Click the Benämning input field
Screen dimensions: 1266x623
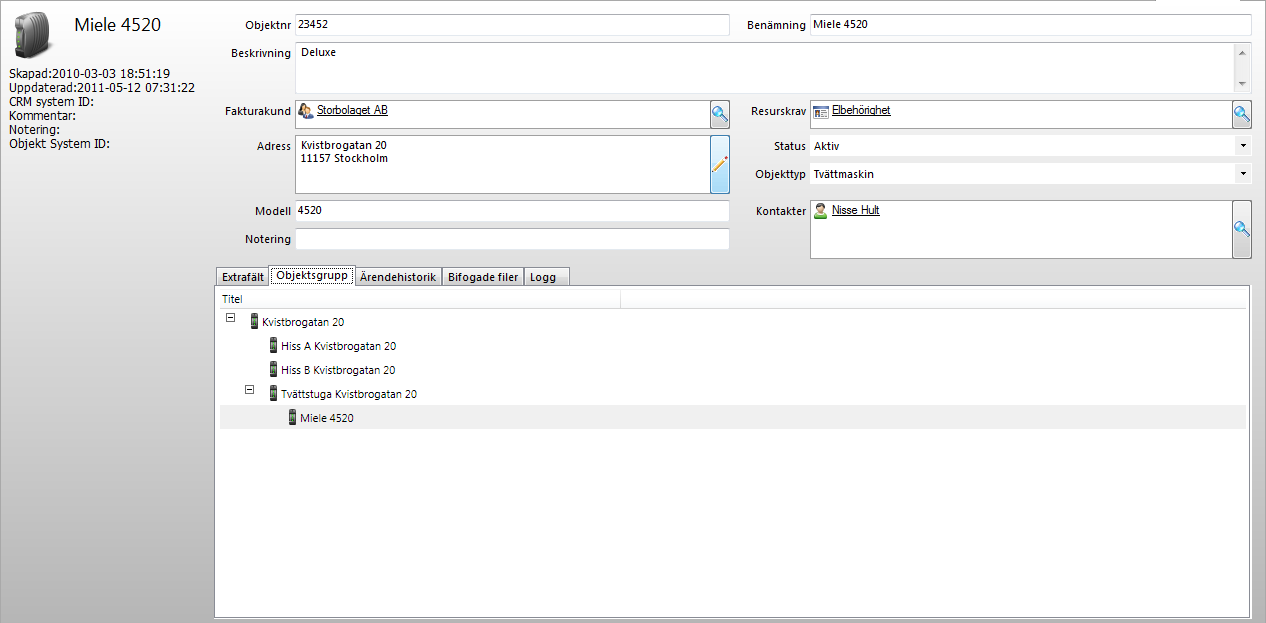pyautogui.click(x=1030, y=25)
